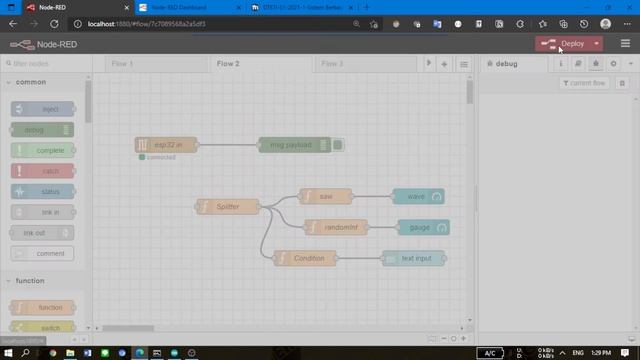
Task: Select the text input dashboard node
Action: coord(413,258)
